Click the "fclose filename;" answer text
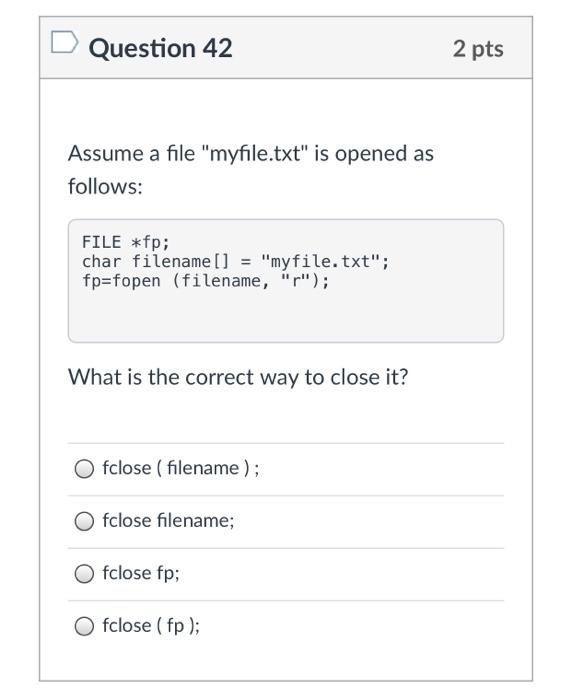Viewport: 572px width, 700px height. [x=168, y=520]
